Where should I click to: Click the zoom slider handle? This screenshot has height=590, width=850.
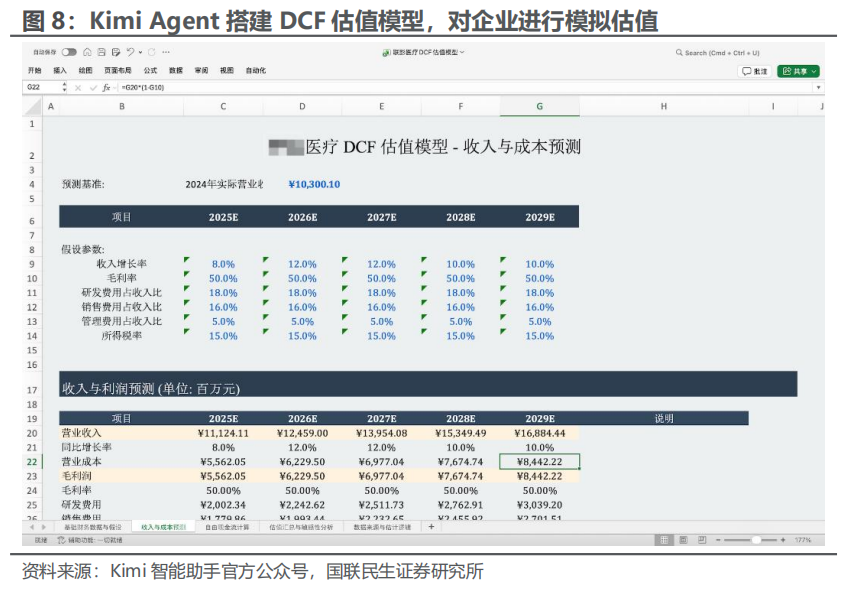756,540
